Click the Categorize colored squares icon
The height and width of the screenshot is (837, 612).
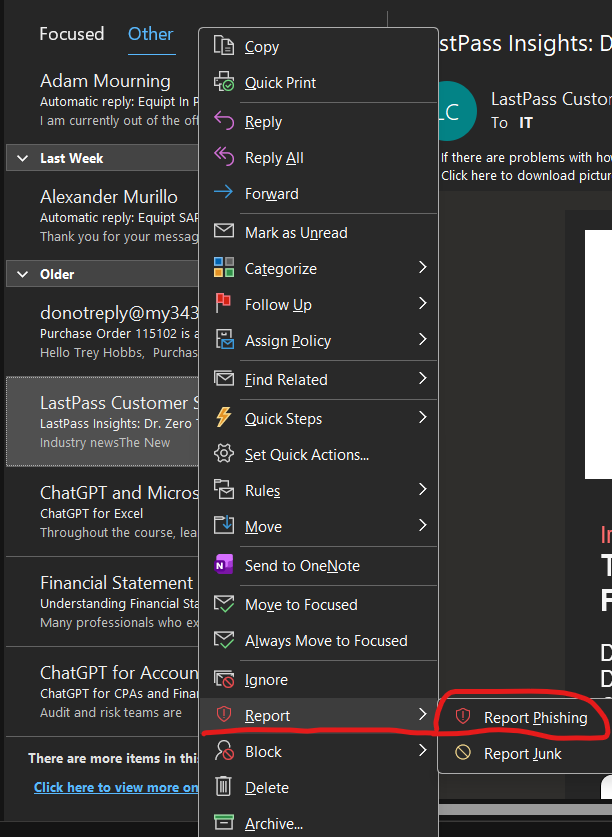(x=224, y=267)
